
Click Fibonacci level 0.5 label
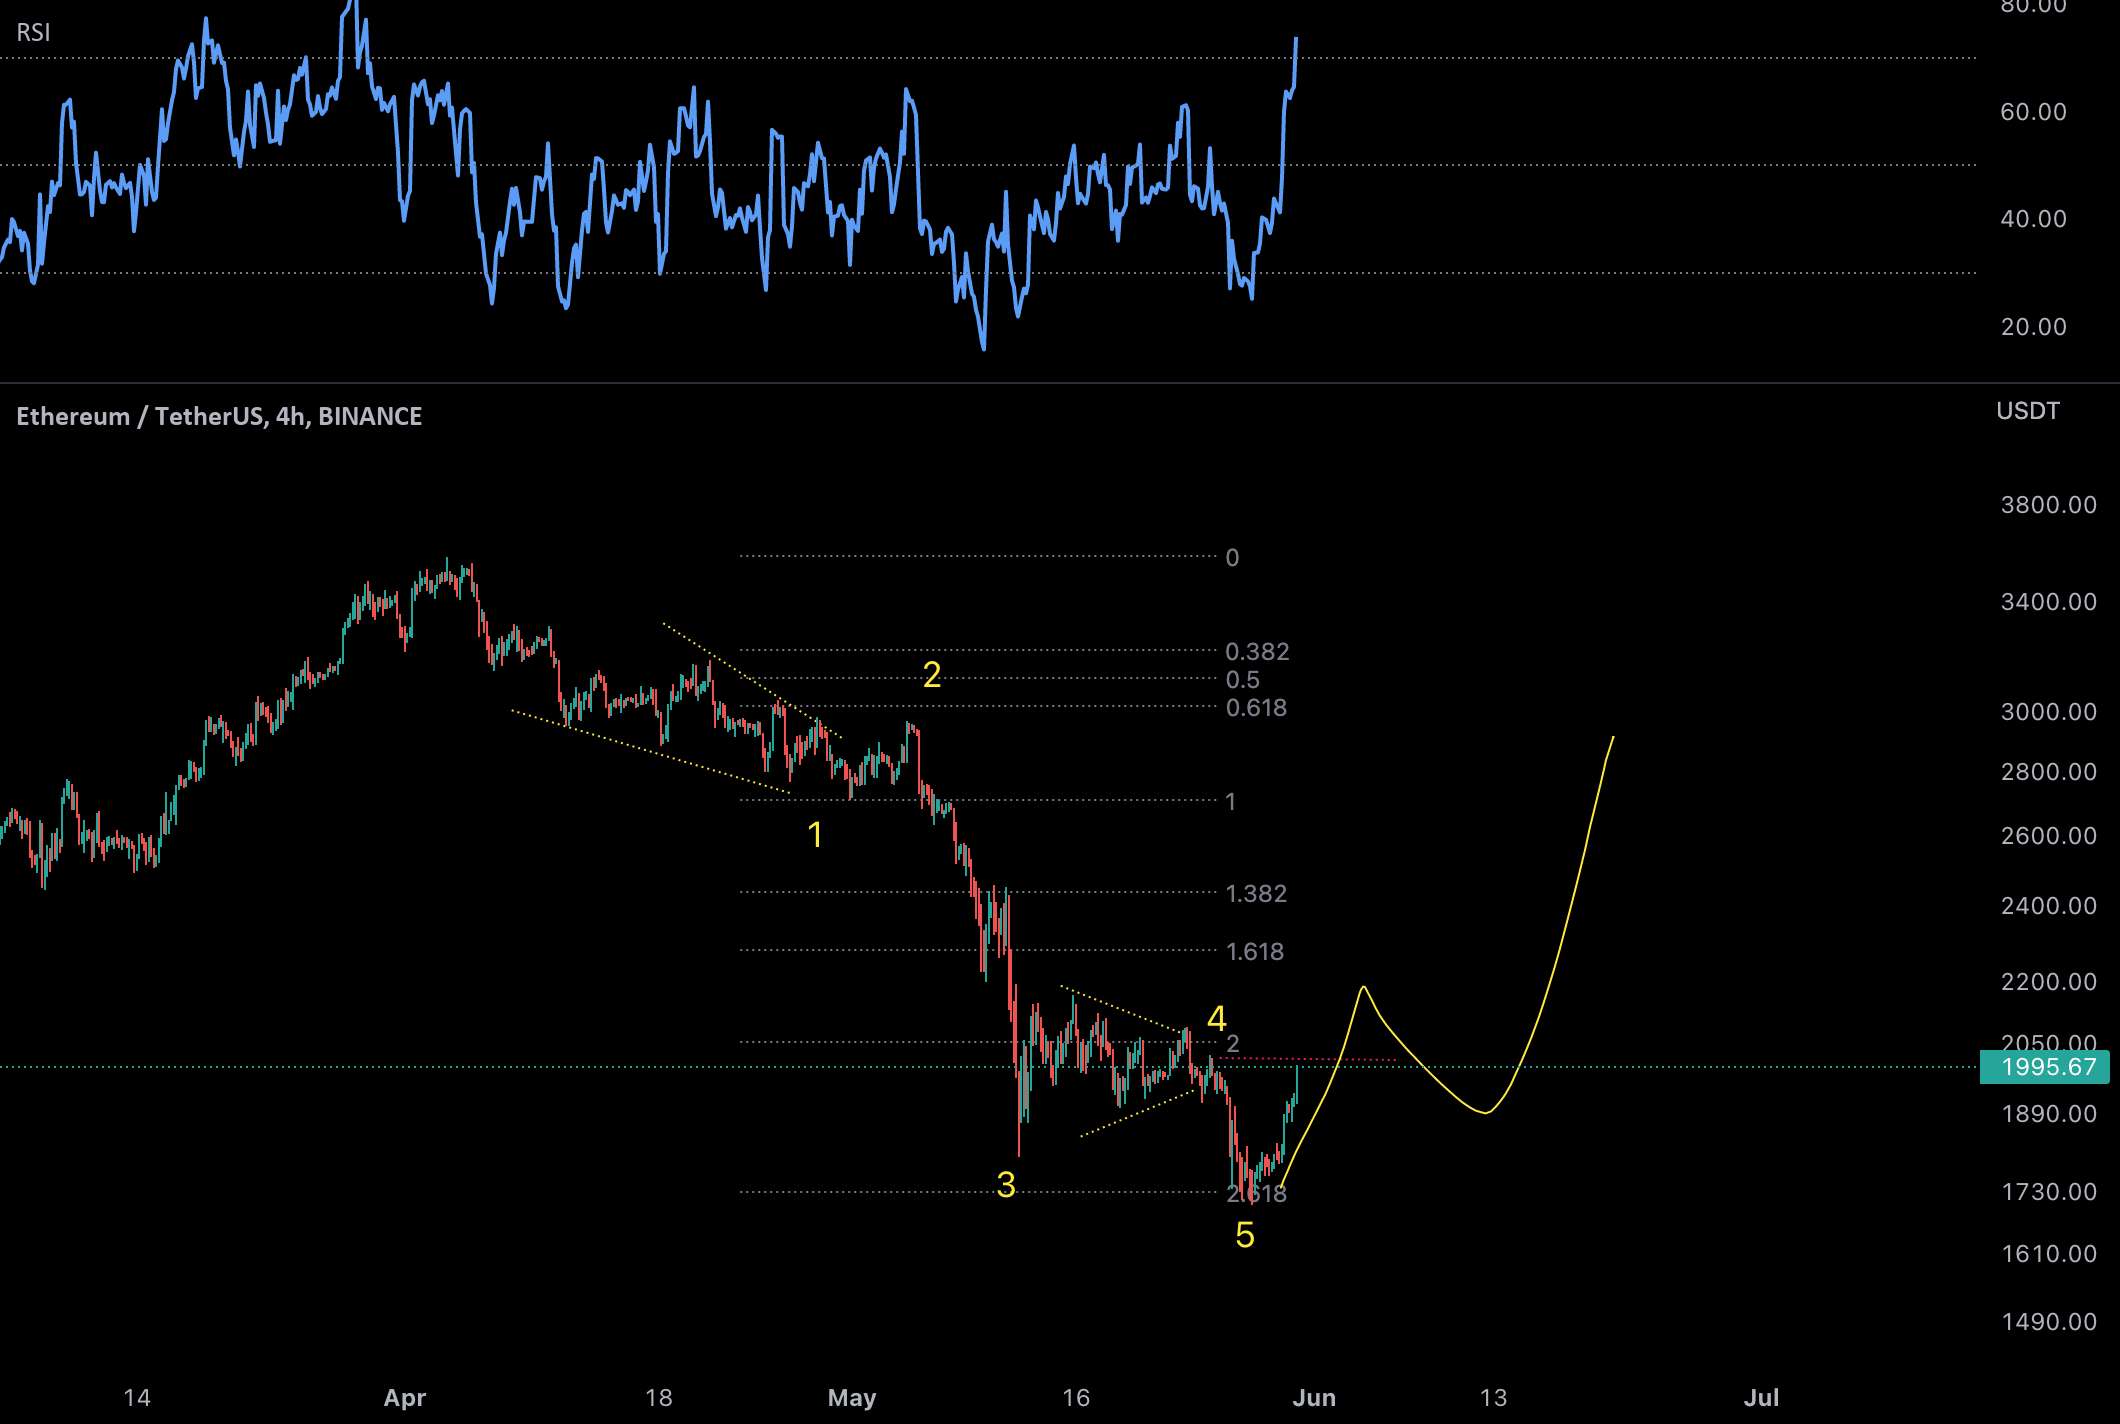pyautogui.click(x=1242, y=679)
